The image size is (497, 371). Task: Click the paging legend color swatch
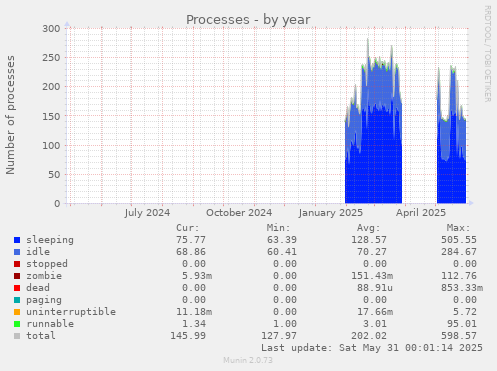coord(17,300)
